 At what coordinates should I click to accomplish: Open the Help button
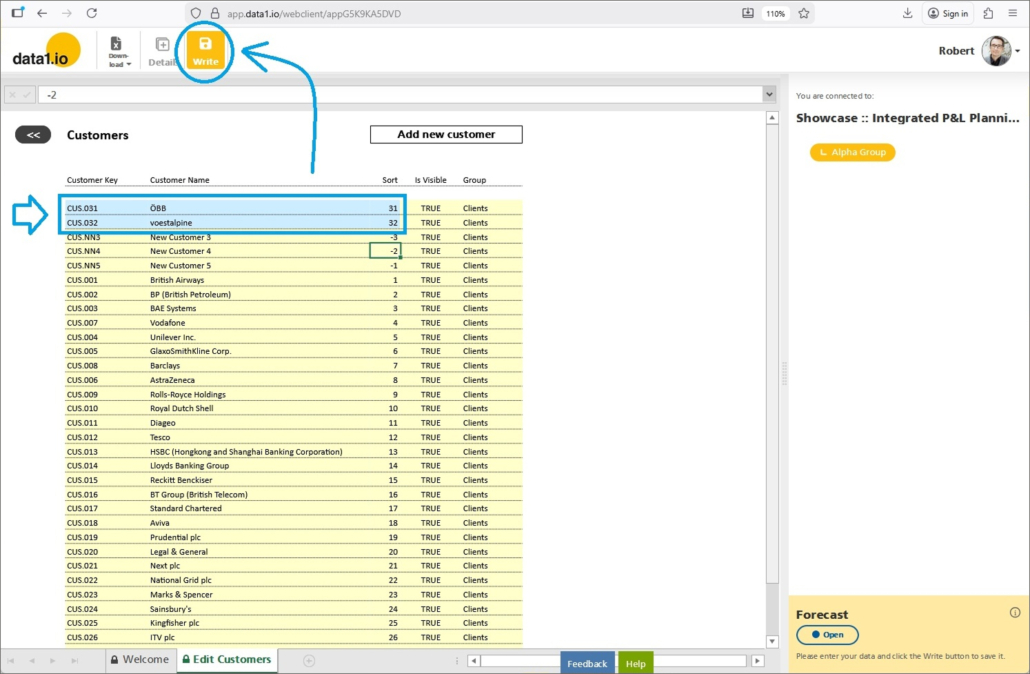(x=635, y=663)
